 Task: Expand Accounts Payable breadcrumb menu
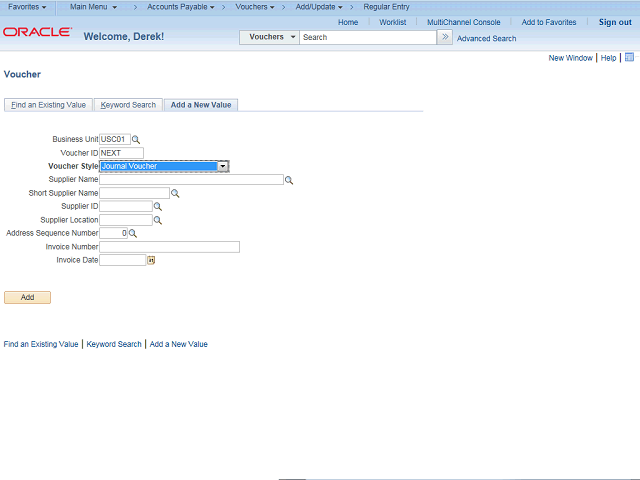180,7
